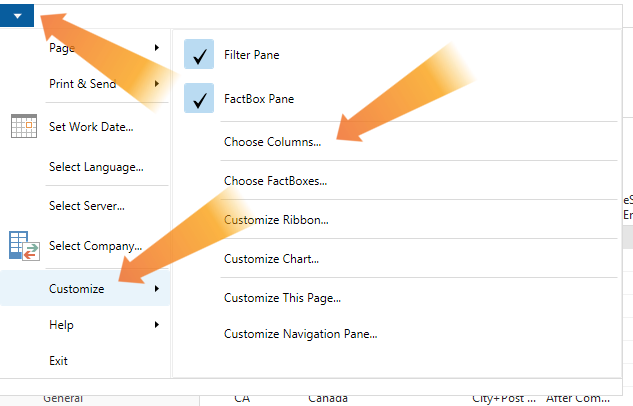Toggle the FactBox Pane checkmark

pos(199,98)
